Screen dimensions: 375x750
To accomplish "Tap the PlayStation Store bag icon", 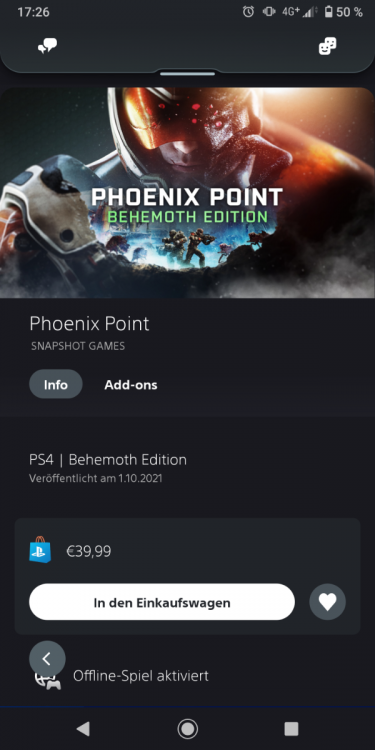I will pos(40,550).
